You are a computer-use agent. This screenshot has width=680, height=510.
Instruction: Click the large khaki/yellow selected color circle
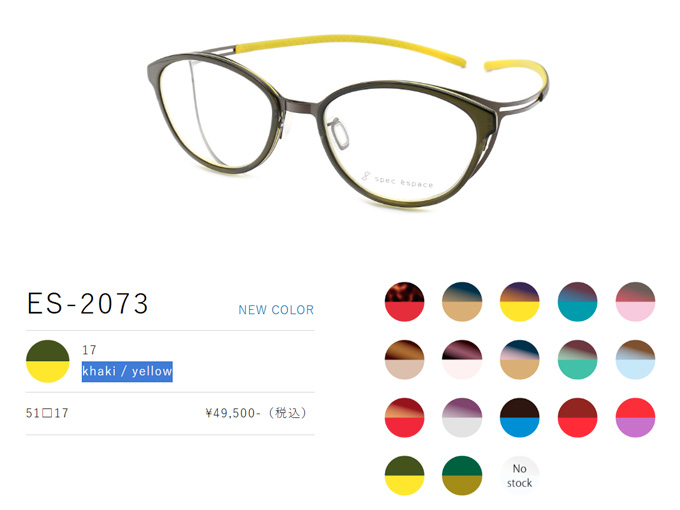click(x=48, y=361)
